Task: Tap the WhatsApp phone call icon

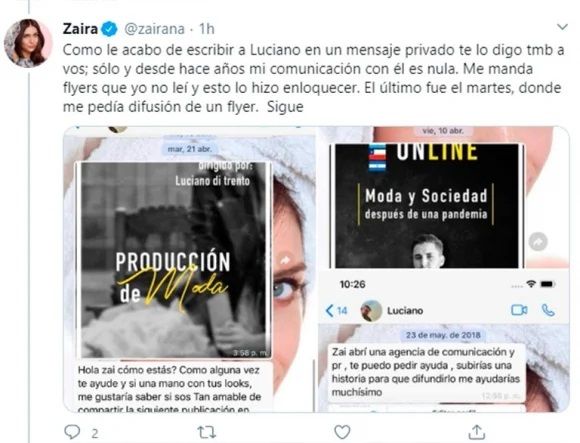Action: pyautogui.click(x=548, y=310)
